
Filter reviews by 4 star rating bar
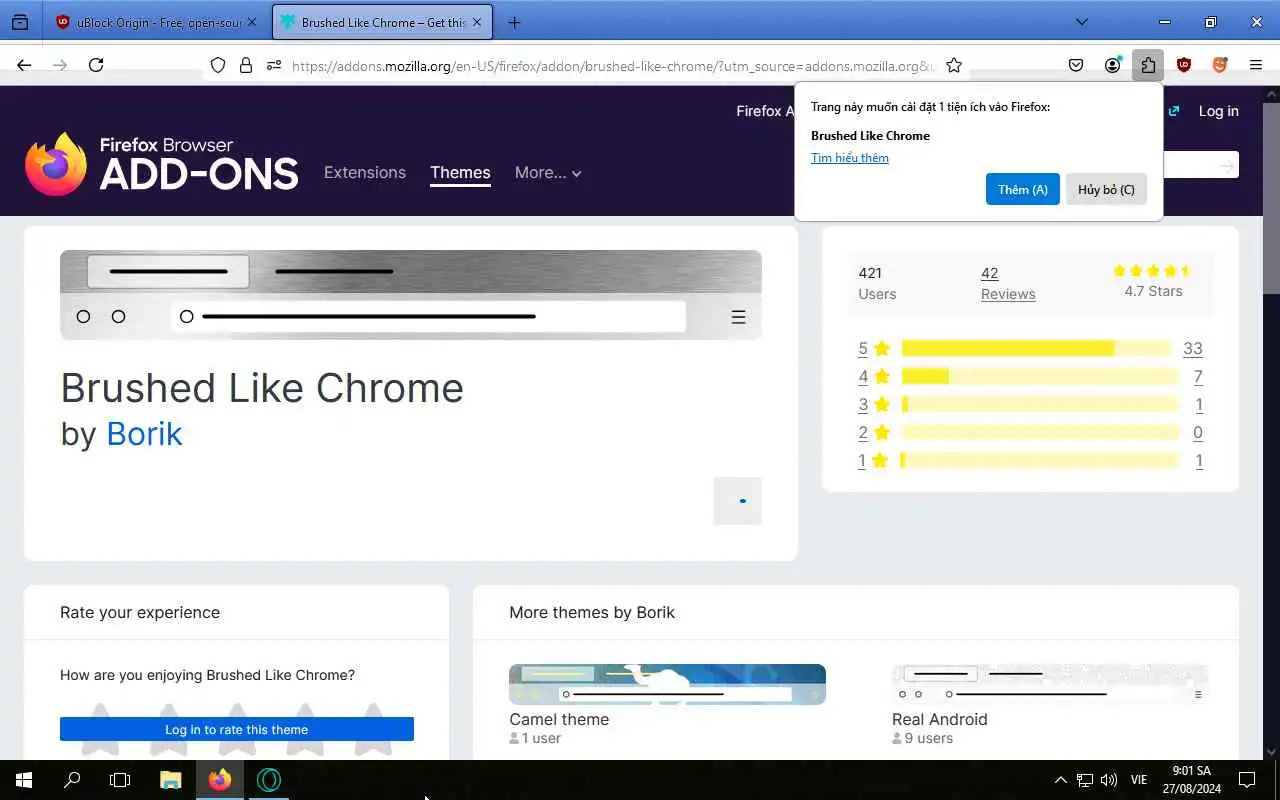1040,376
